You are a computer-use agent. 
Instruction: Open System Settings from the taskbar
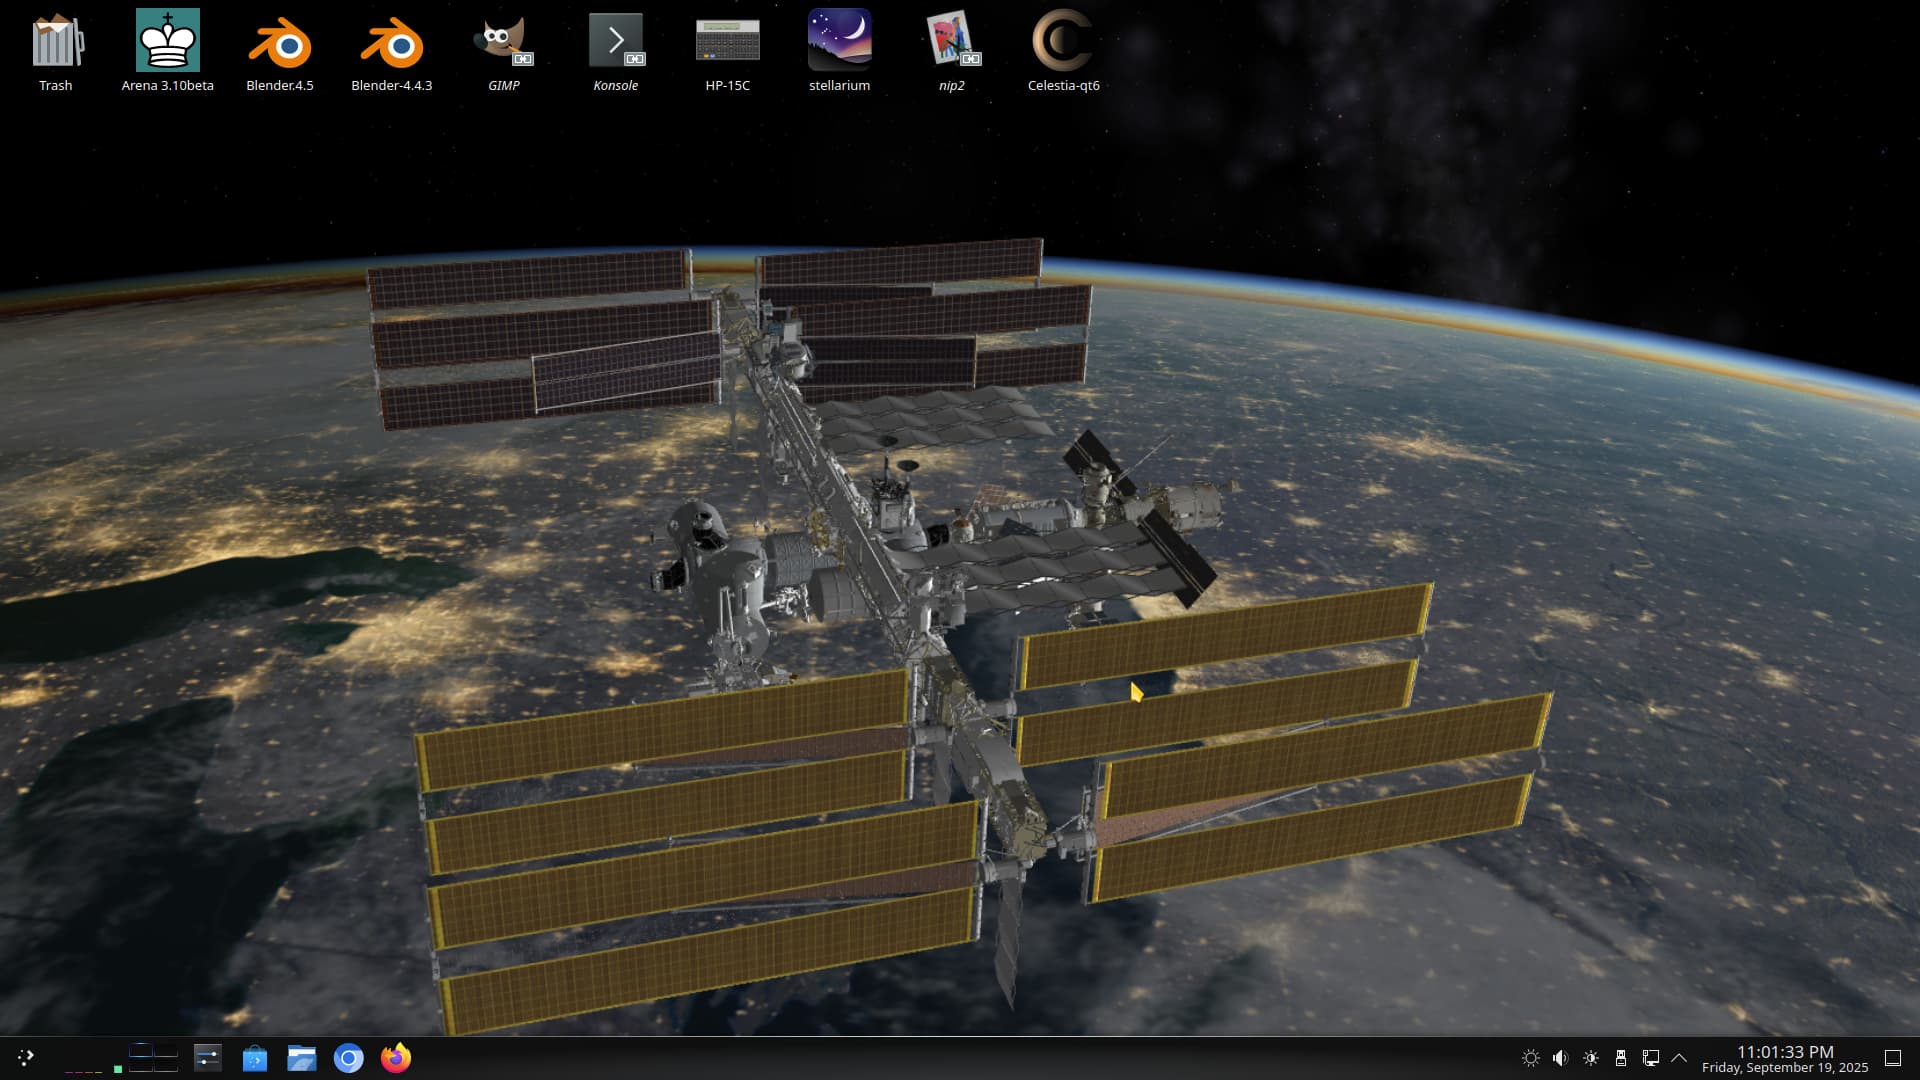[208, 1058]
